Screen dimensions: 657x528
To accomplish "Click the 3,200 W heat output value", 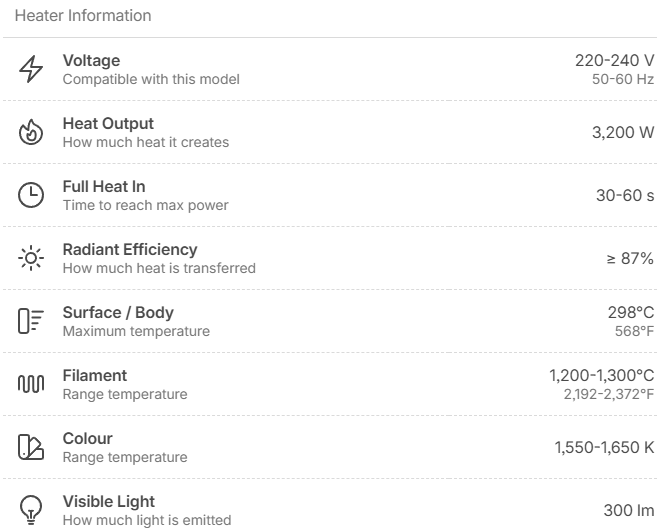I will tap(623, 132).
